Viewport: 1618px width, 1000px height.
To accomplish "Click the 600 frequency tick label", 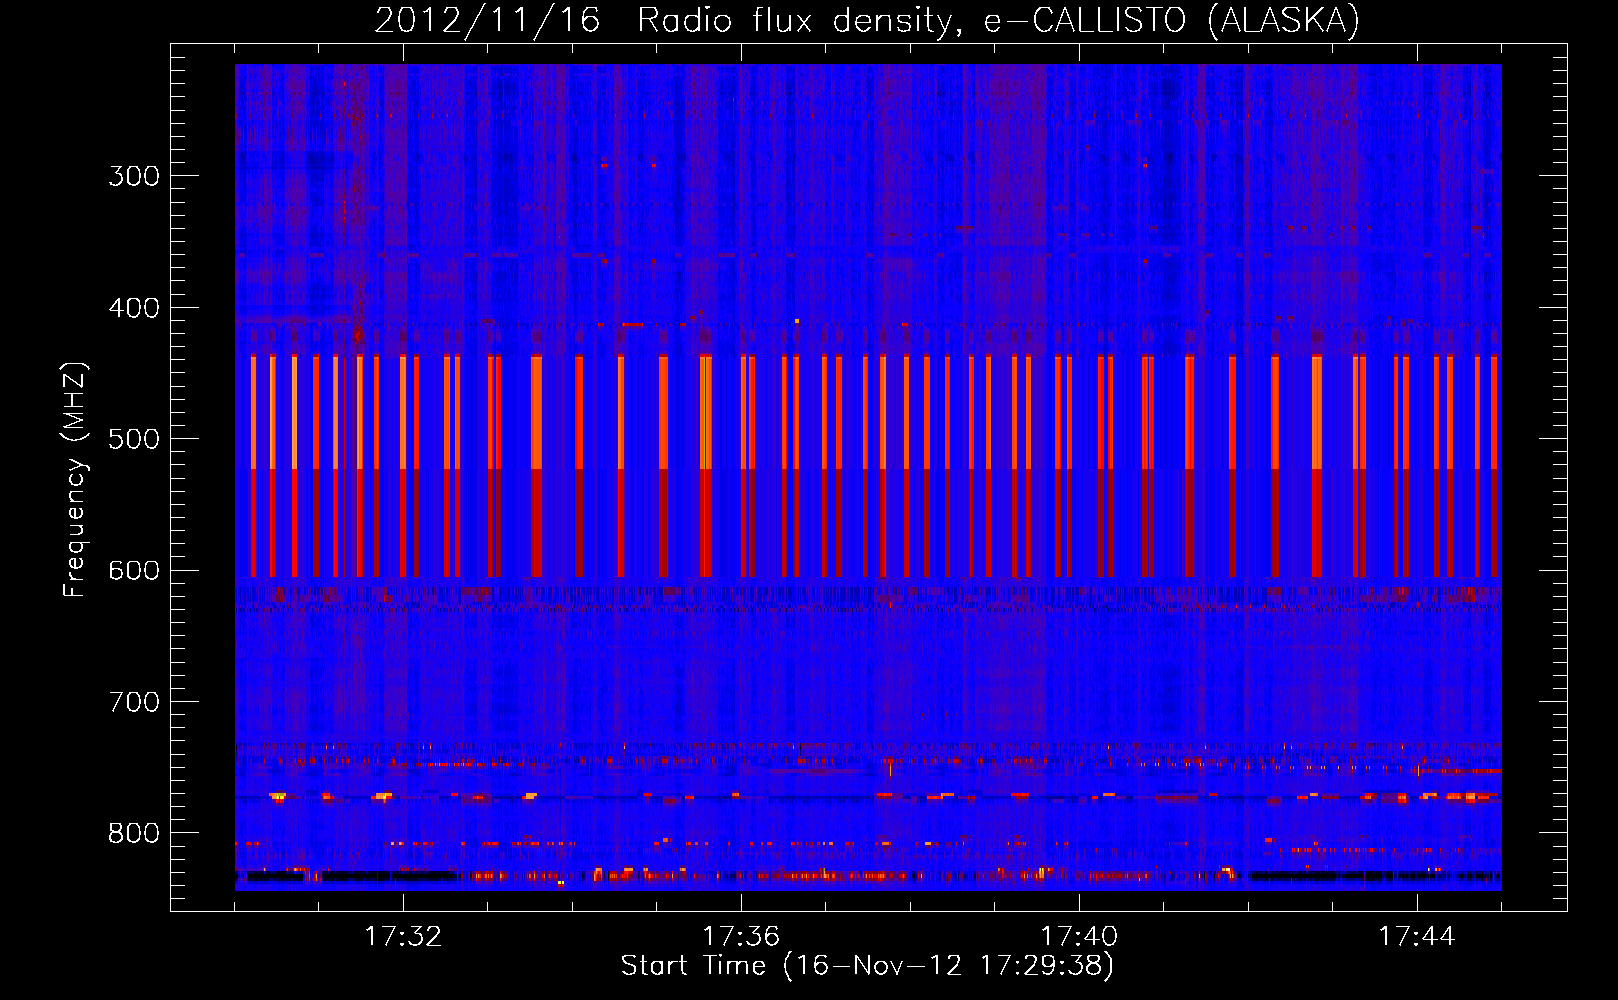I will (x=134, y=571).
